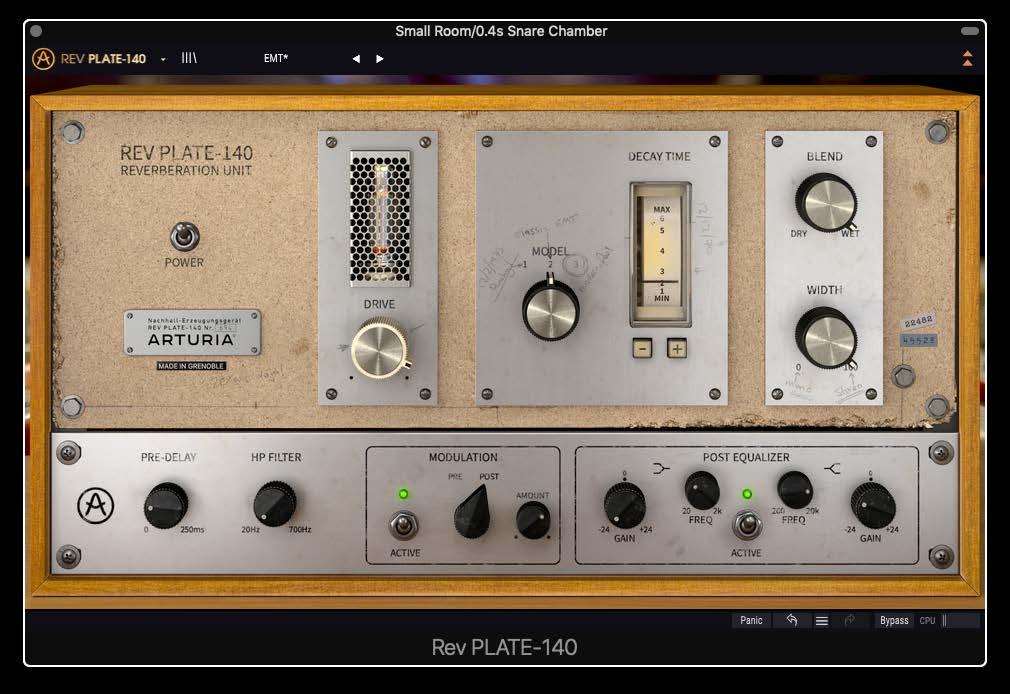
Task: Click the gray pill button at the window's top right
Action: point(969,30)
